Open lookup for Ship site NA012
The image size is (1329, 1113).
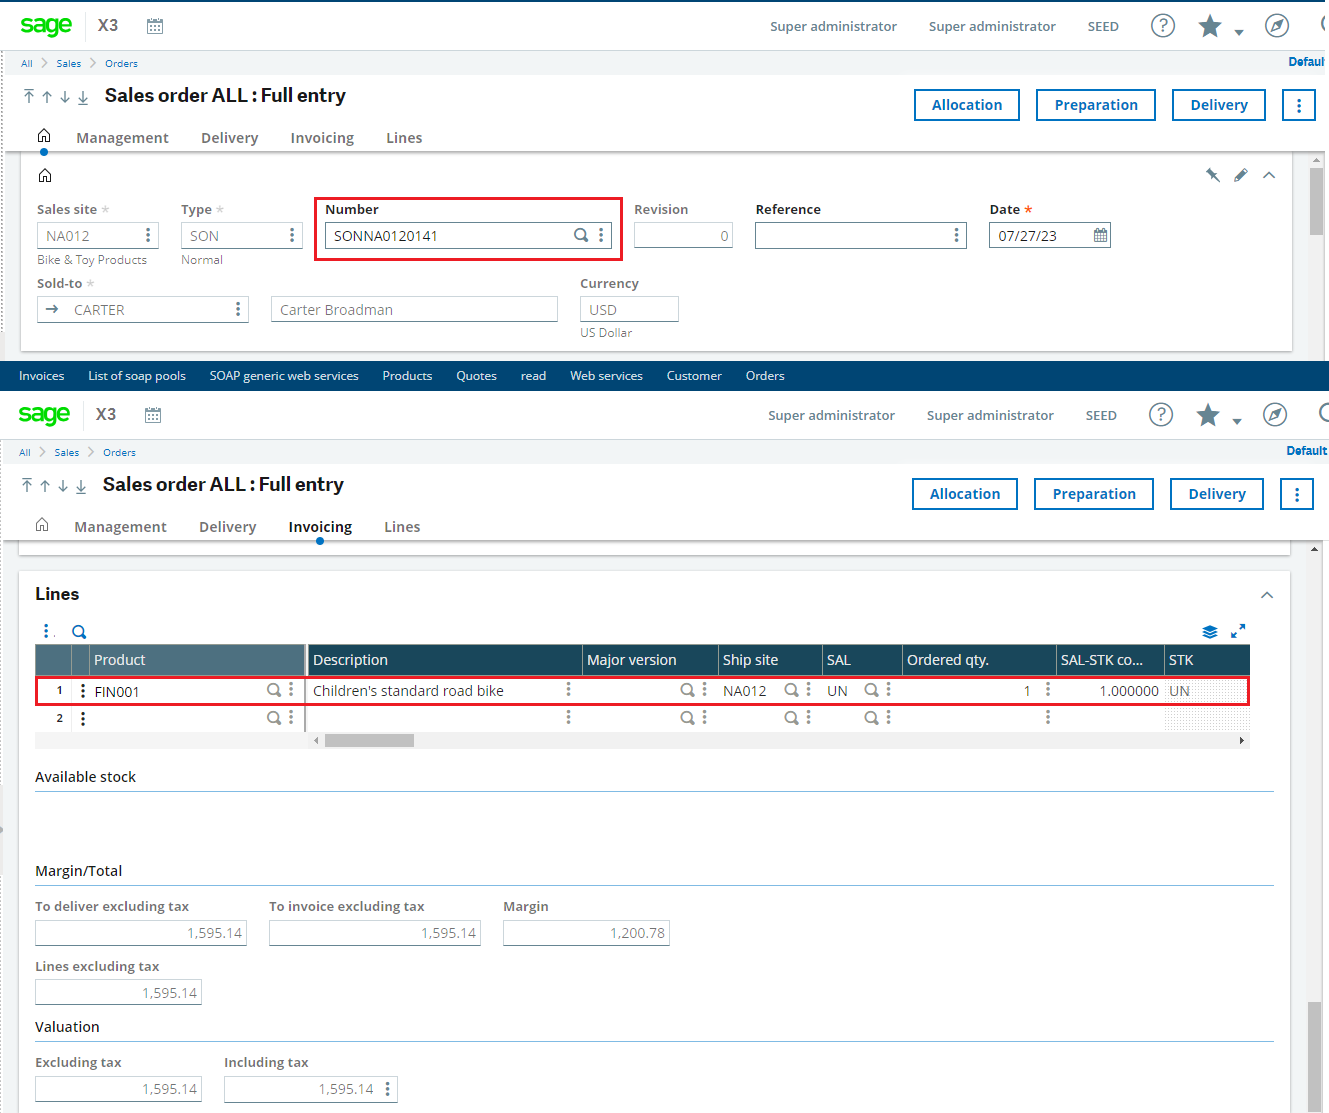pyautogui.click(x=791, y=690)
